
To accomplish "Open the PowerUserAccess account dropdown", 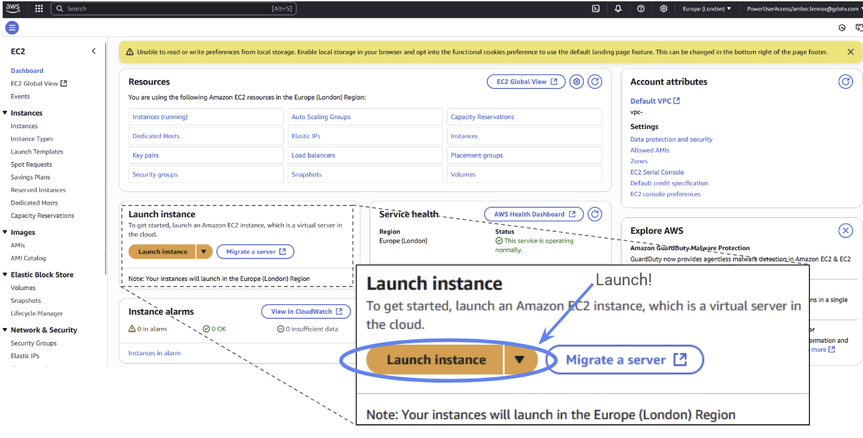I will pos(804,9).
